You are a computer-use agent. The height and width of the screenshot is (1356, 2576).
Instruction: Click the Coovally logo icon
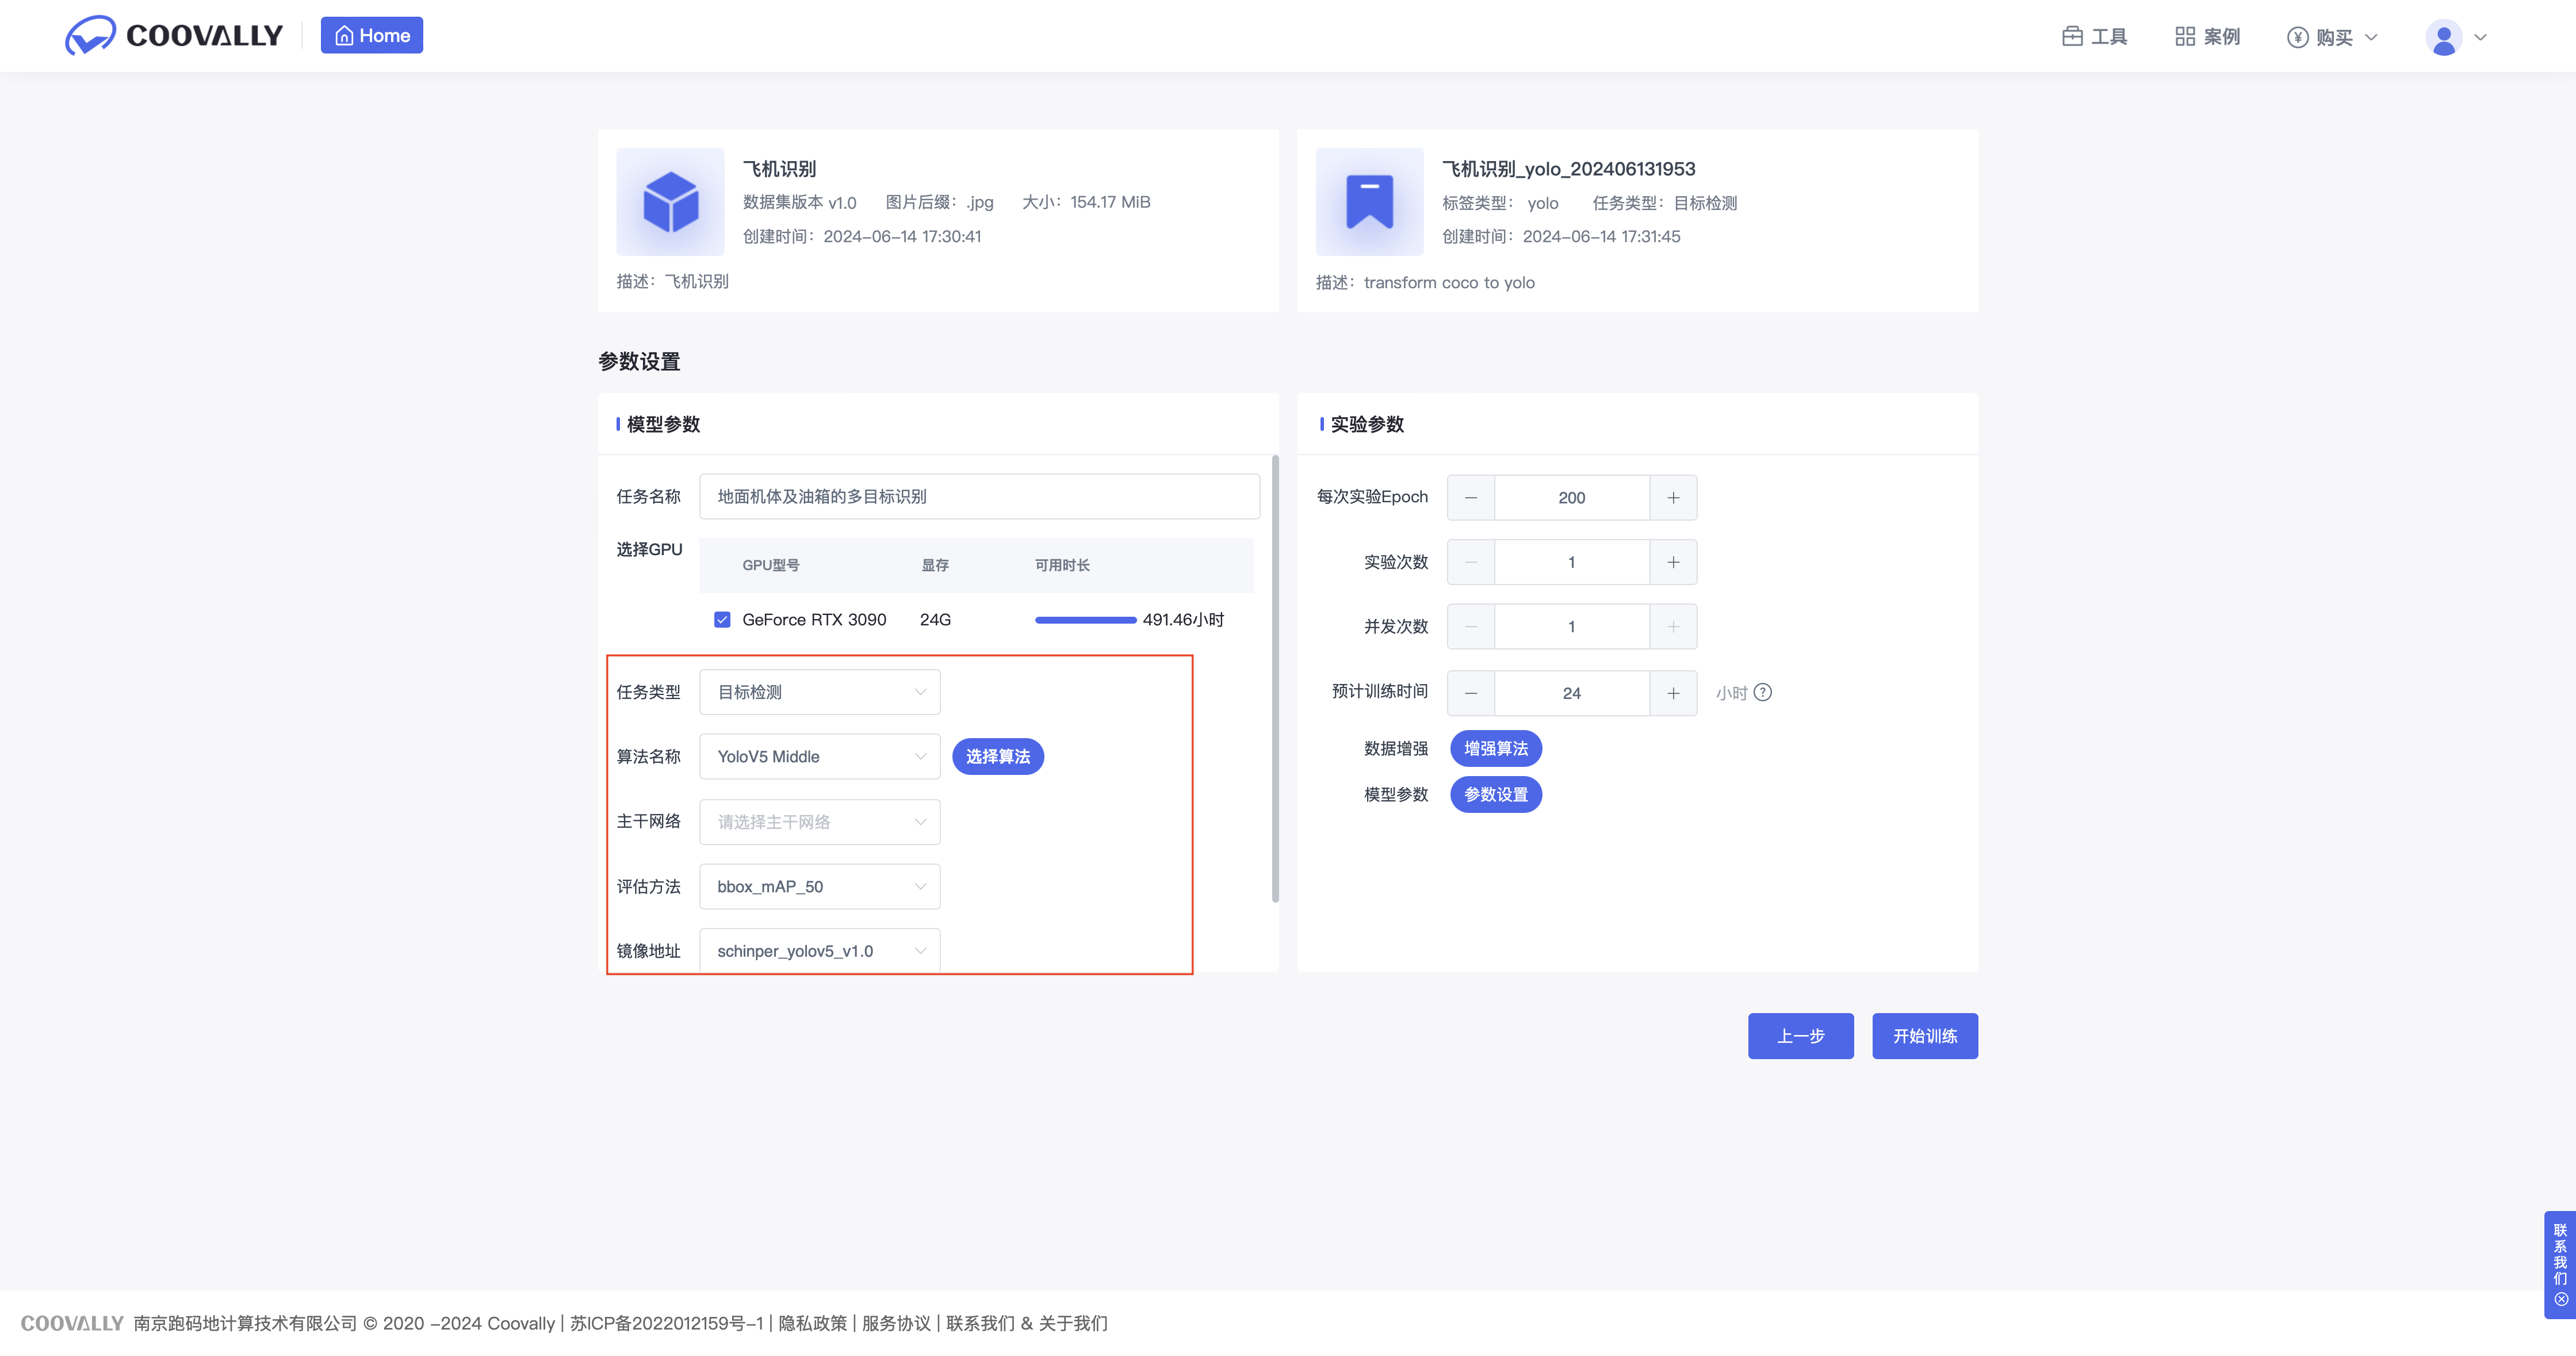pos(90,36)
